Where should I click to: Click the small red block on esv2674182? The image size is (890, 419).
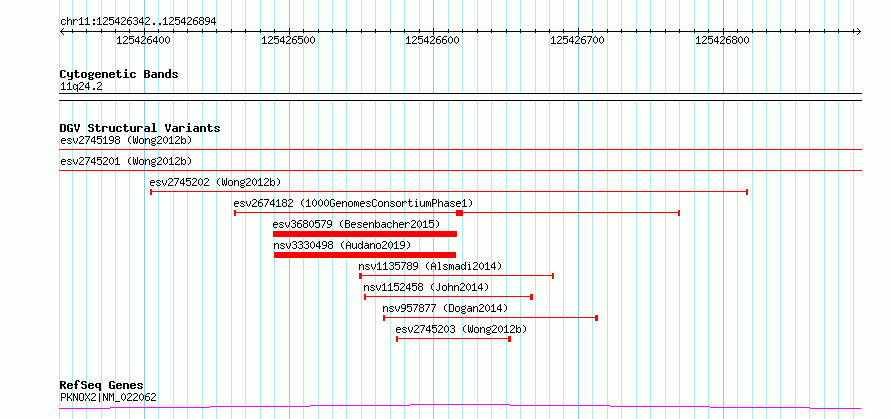coord(460,212)
